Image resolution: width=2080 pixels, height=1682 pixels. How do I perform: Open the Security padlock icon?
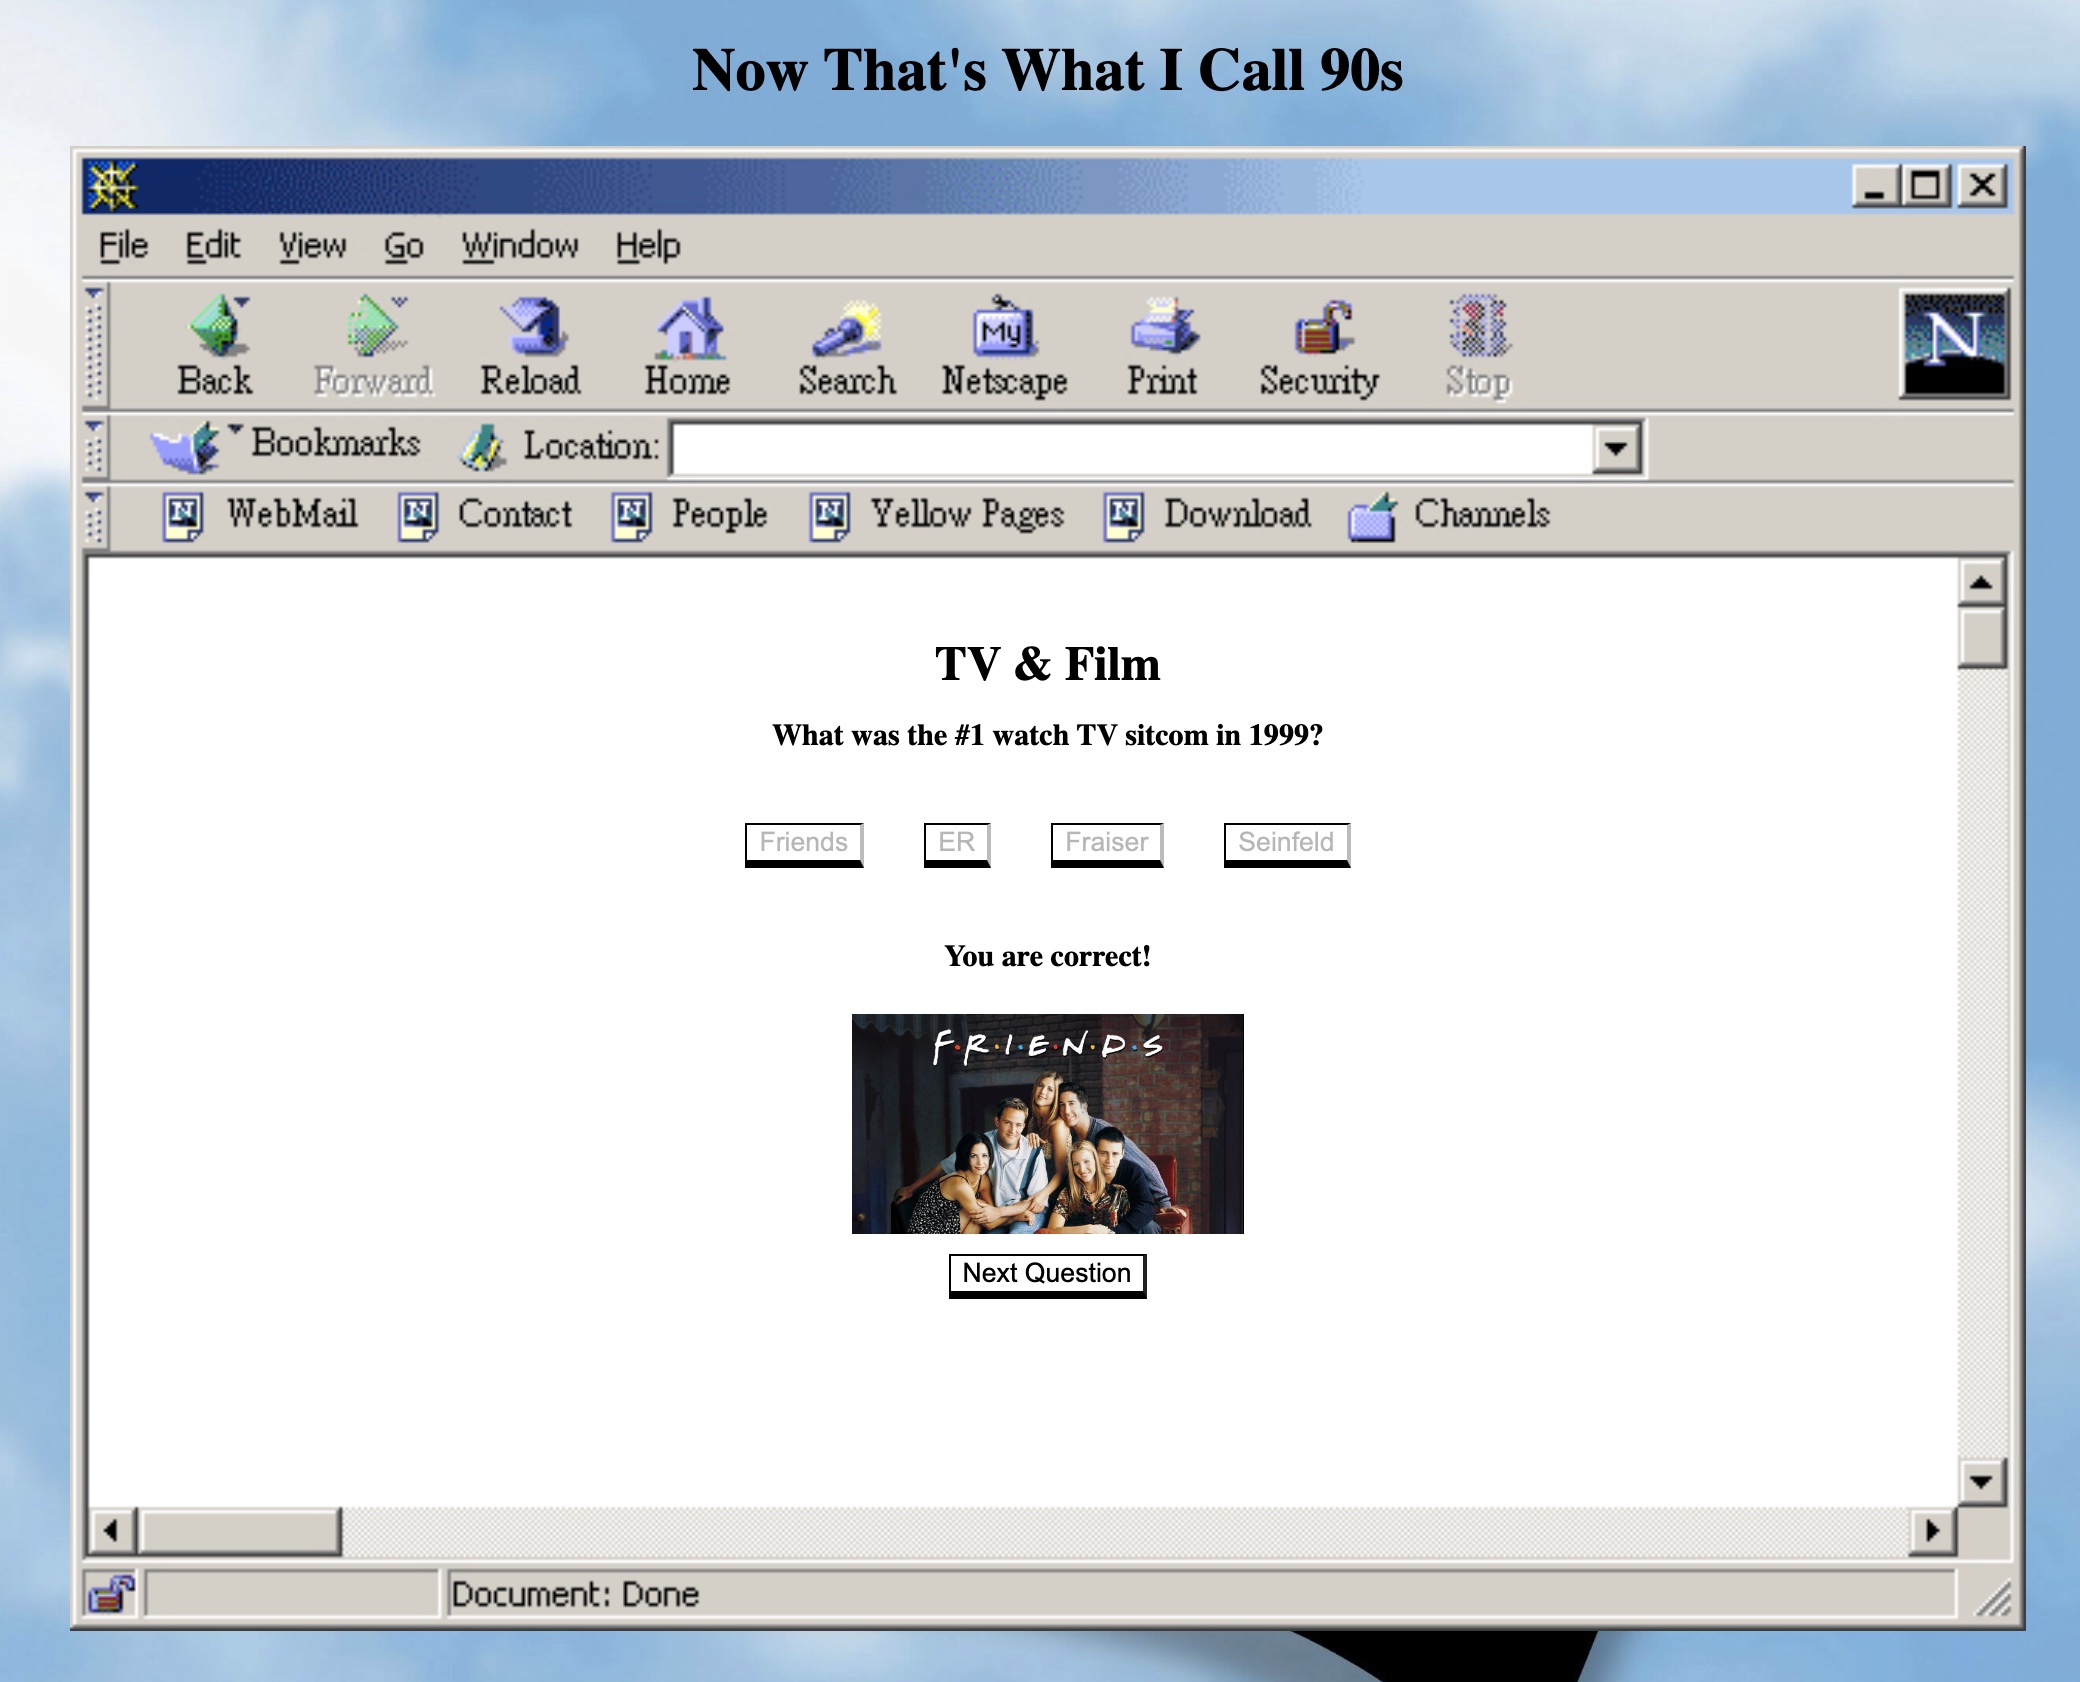[x=1320, y=328]
